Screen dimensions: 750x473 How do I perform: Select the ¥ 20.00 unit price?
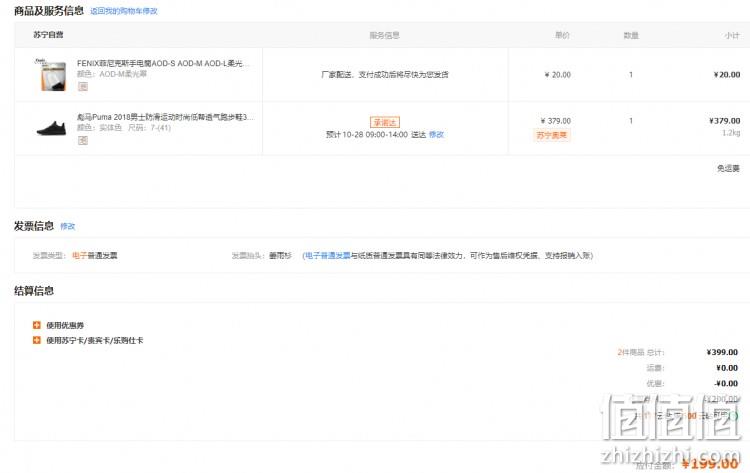(558, 75)
